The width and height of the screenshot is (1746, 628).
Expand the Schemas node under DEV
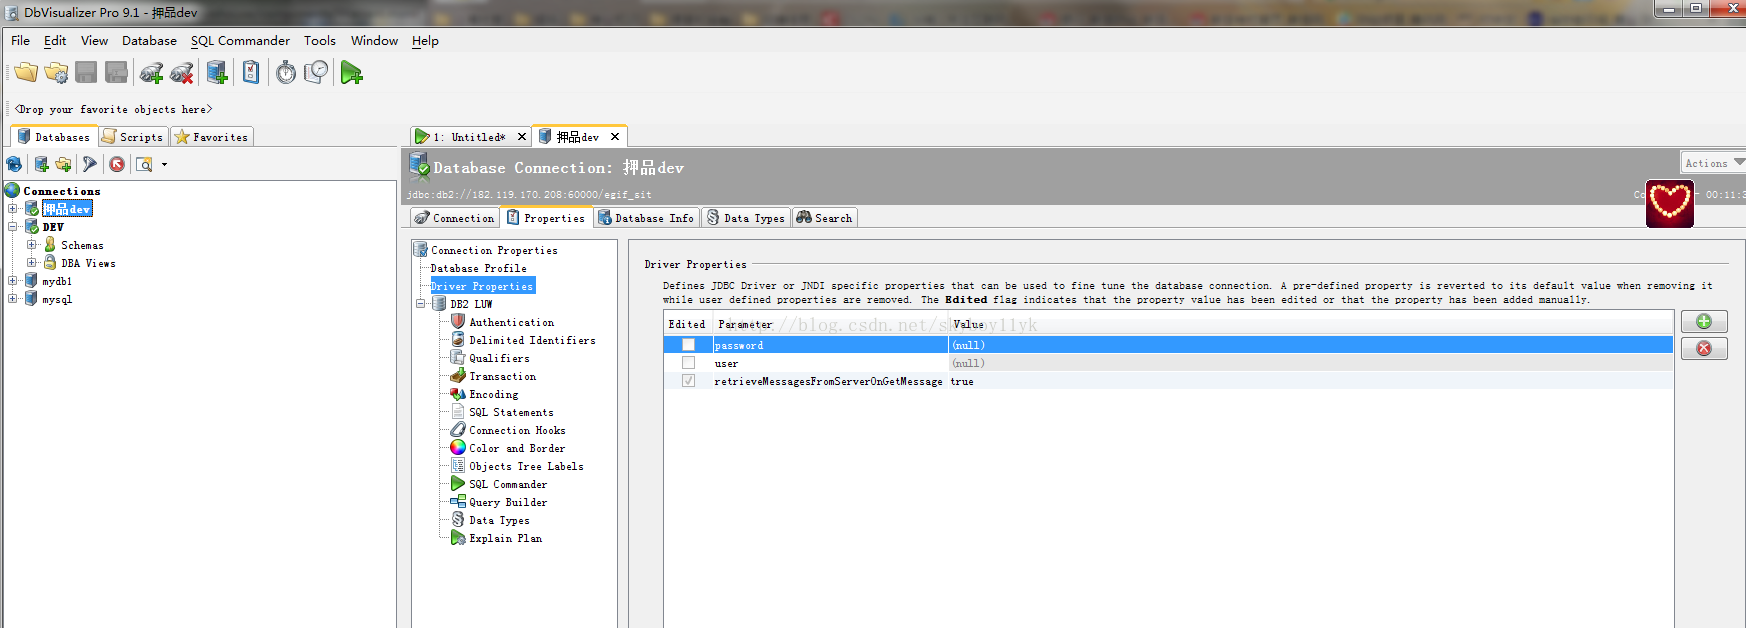tap(31, 245)
